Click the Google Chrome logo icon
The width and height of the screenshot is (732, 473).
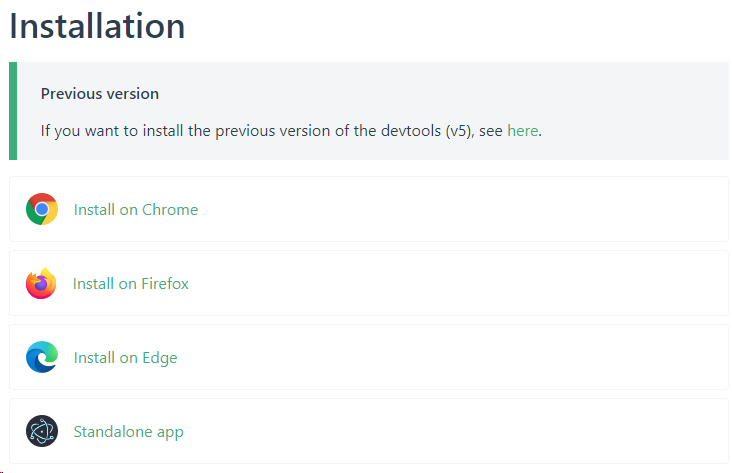coord(42,209)
